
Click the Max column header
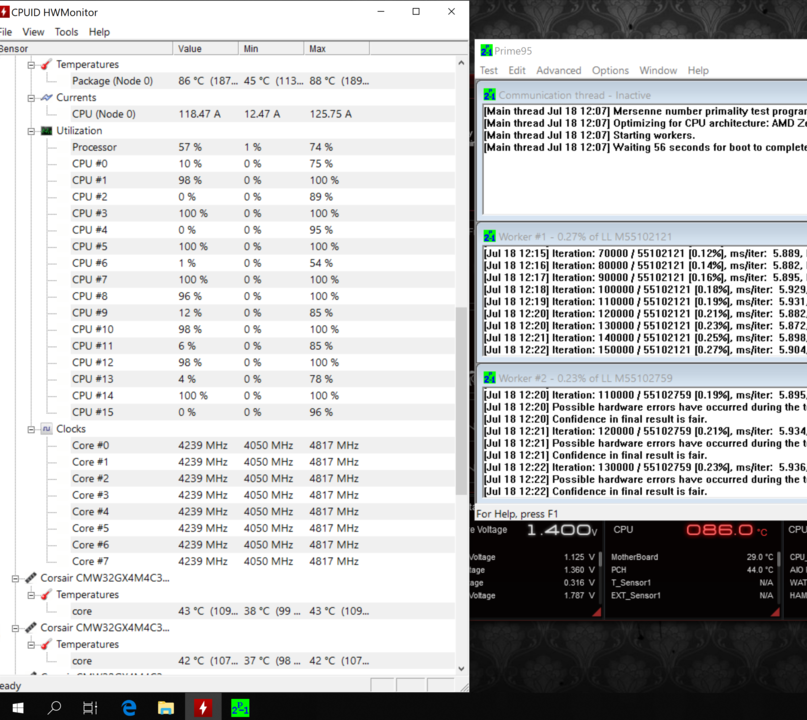click(337, 48)
